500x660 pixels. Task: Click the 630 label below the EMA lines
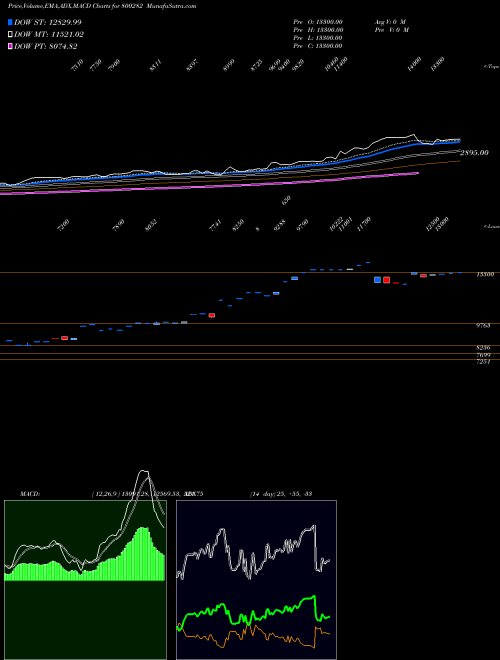click(x=286, y=200)
